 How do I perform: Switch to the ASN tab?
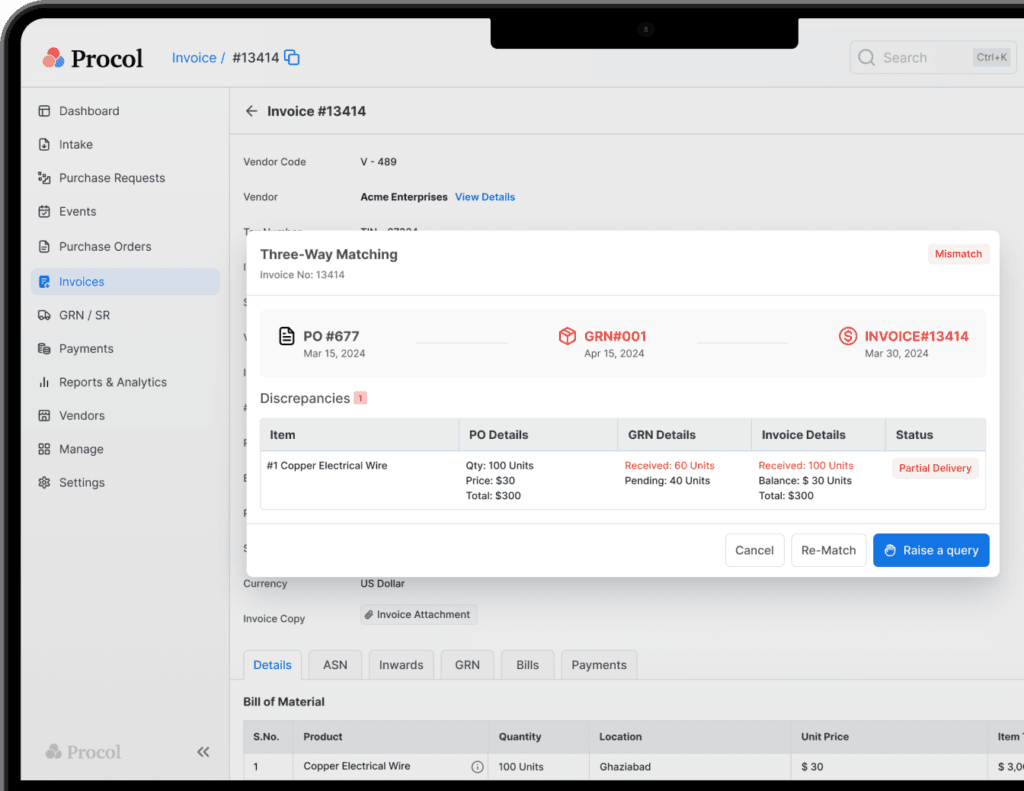[335, 665]
